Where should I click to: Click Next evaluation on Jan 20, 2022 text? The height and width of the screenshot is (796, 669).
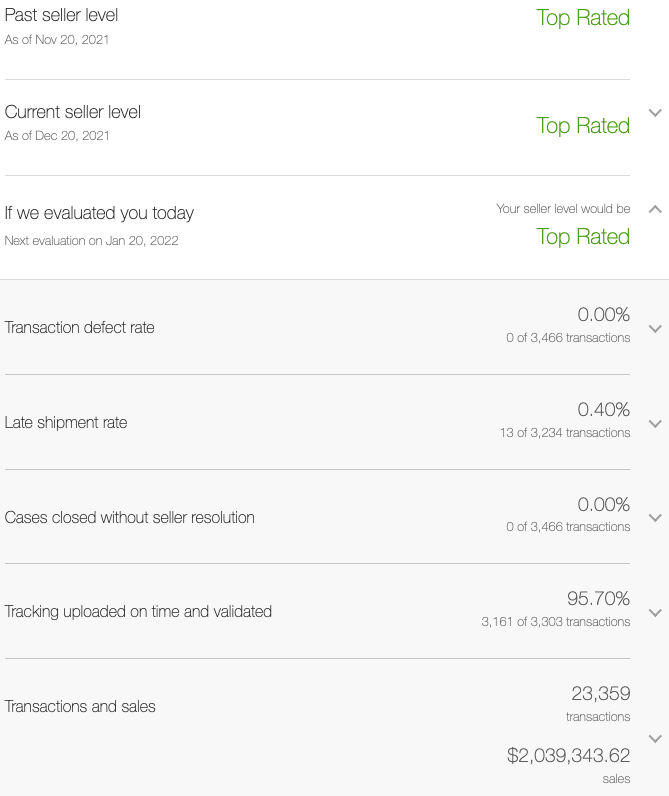click(91, 241)
